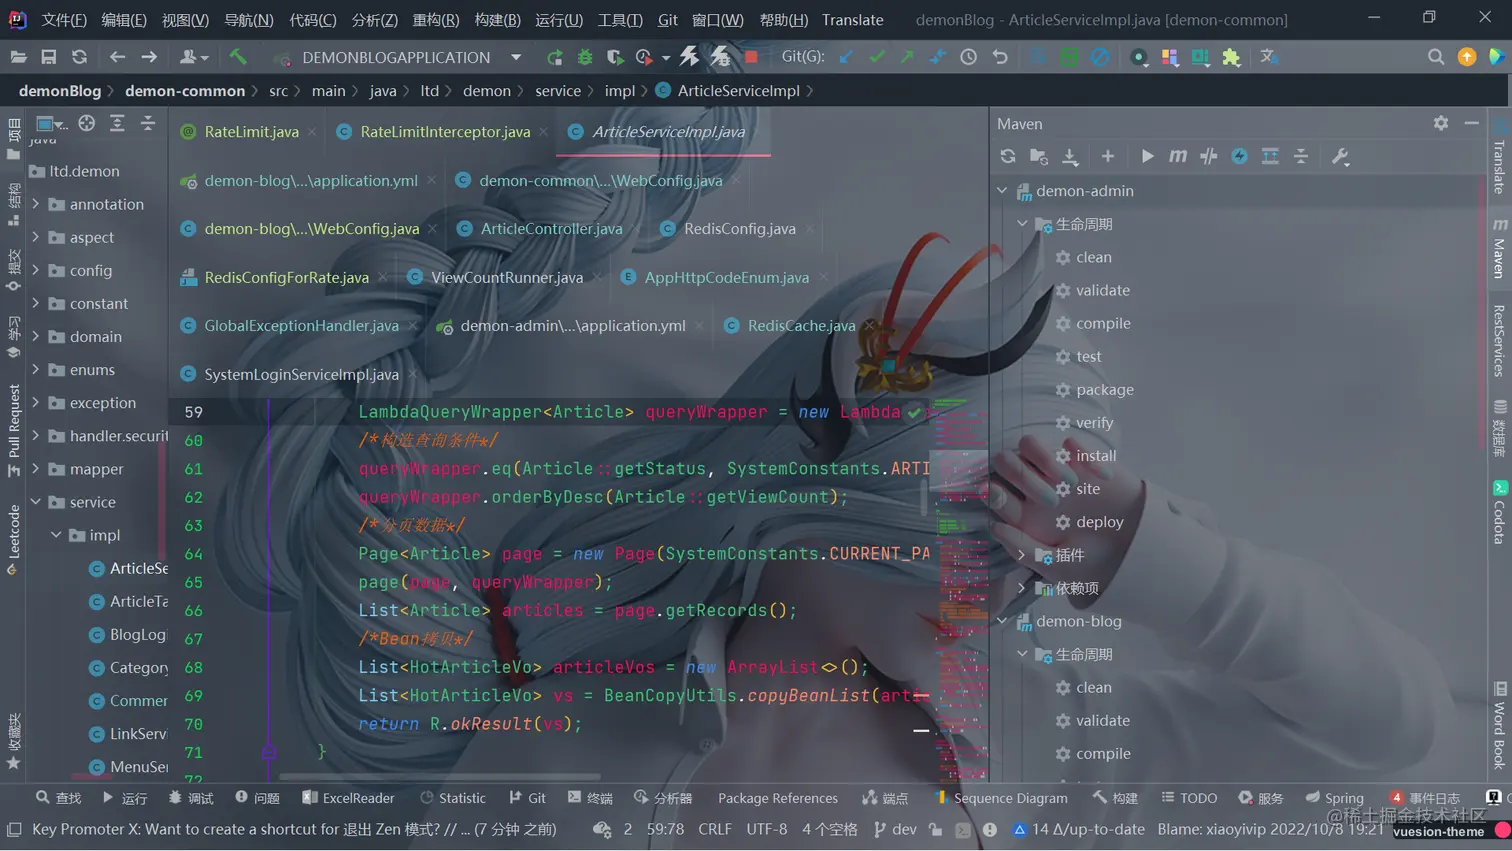Open the 重构(R) menu
Screen dimensions: 1512x851
(436, 20)
